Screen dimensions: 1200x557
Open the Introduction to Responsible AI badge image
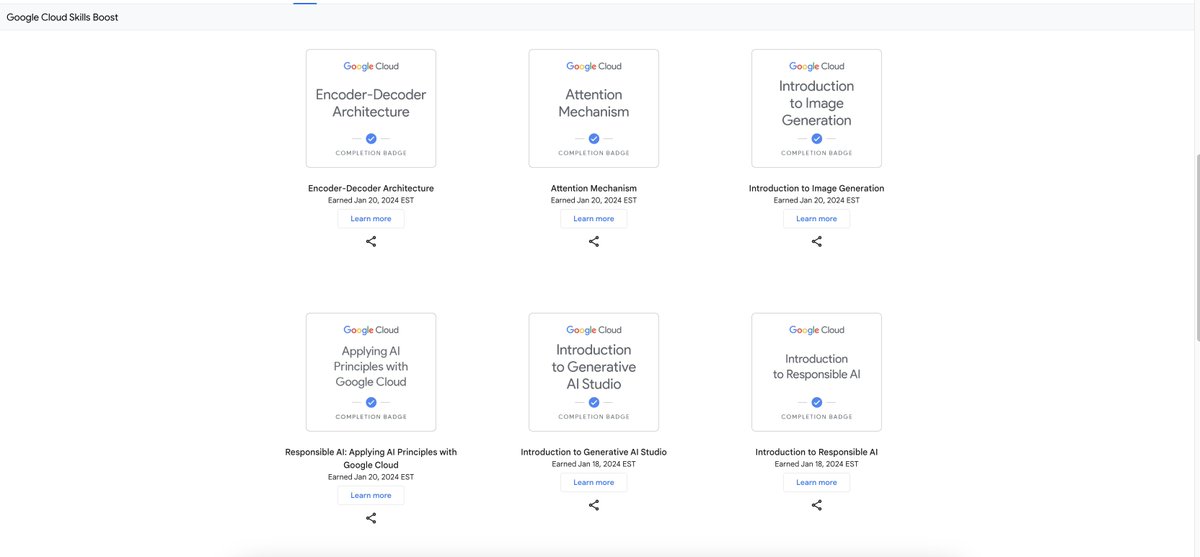click(x=817, y=372)
